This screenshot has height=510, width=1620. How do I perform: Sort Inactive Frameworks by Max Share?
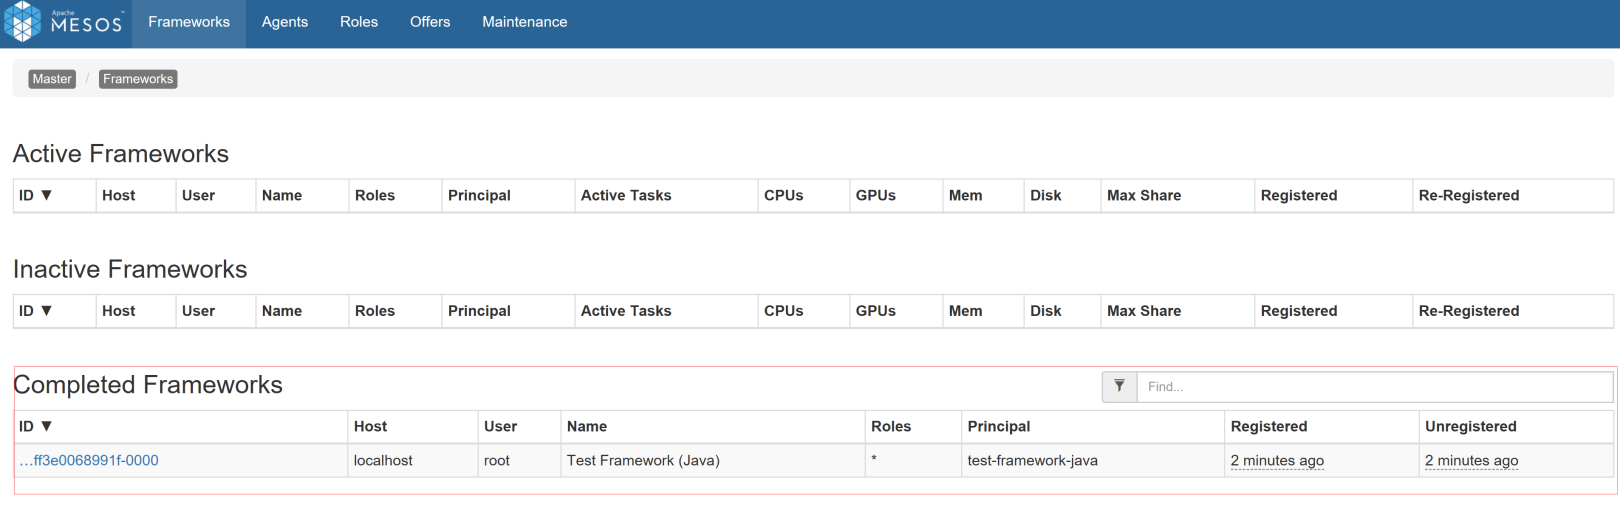click(x=1144, y=311)
